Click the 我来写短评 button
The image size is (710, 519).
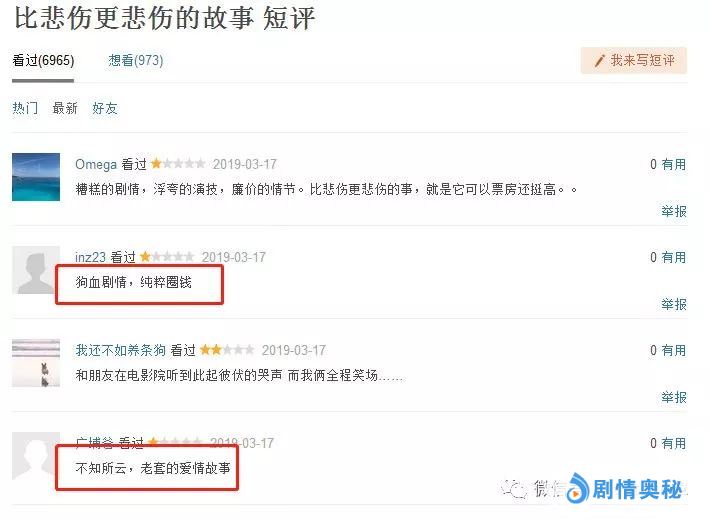point(633,60)
